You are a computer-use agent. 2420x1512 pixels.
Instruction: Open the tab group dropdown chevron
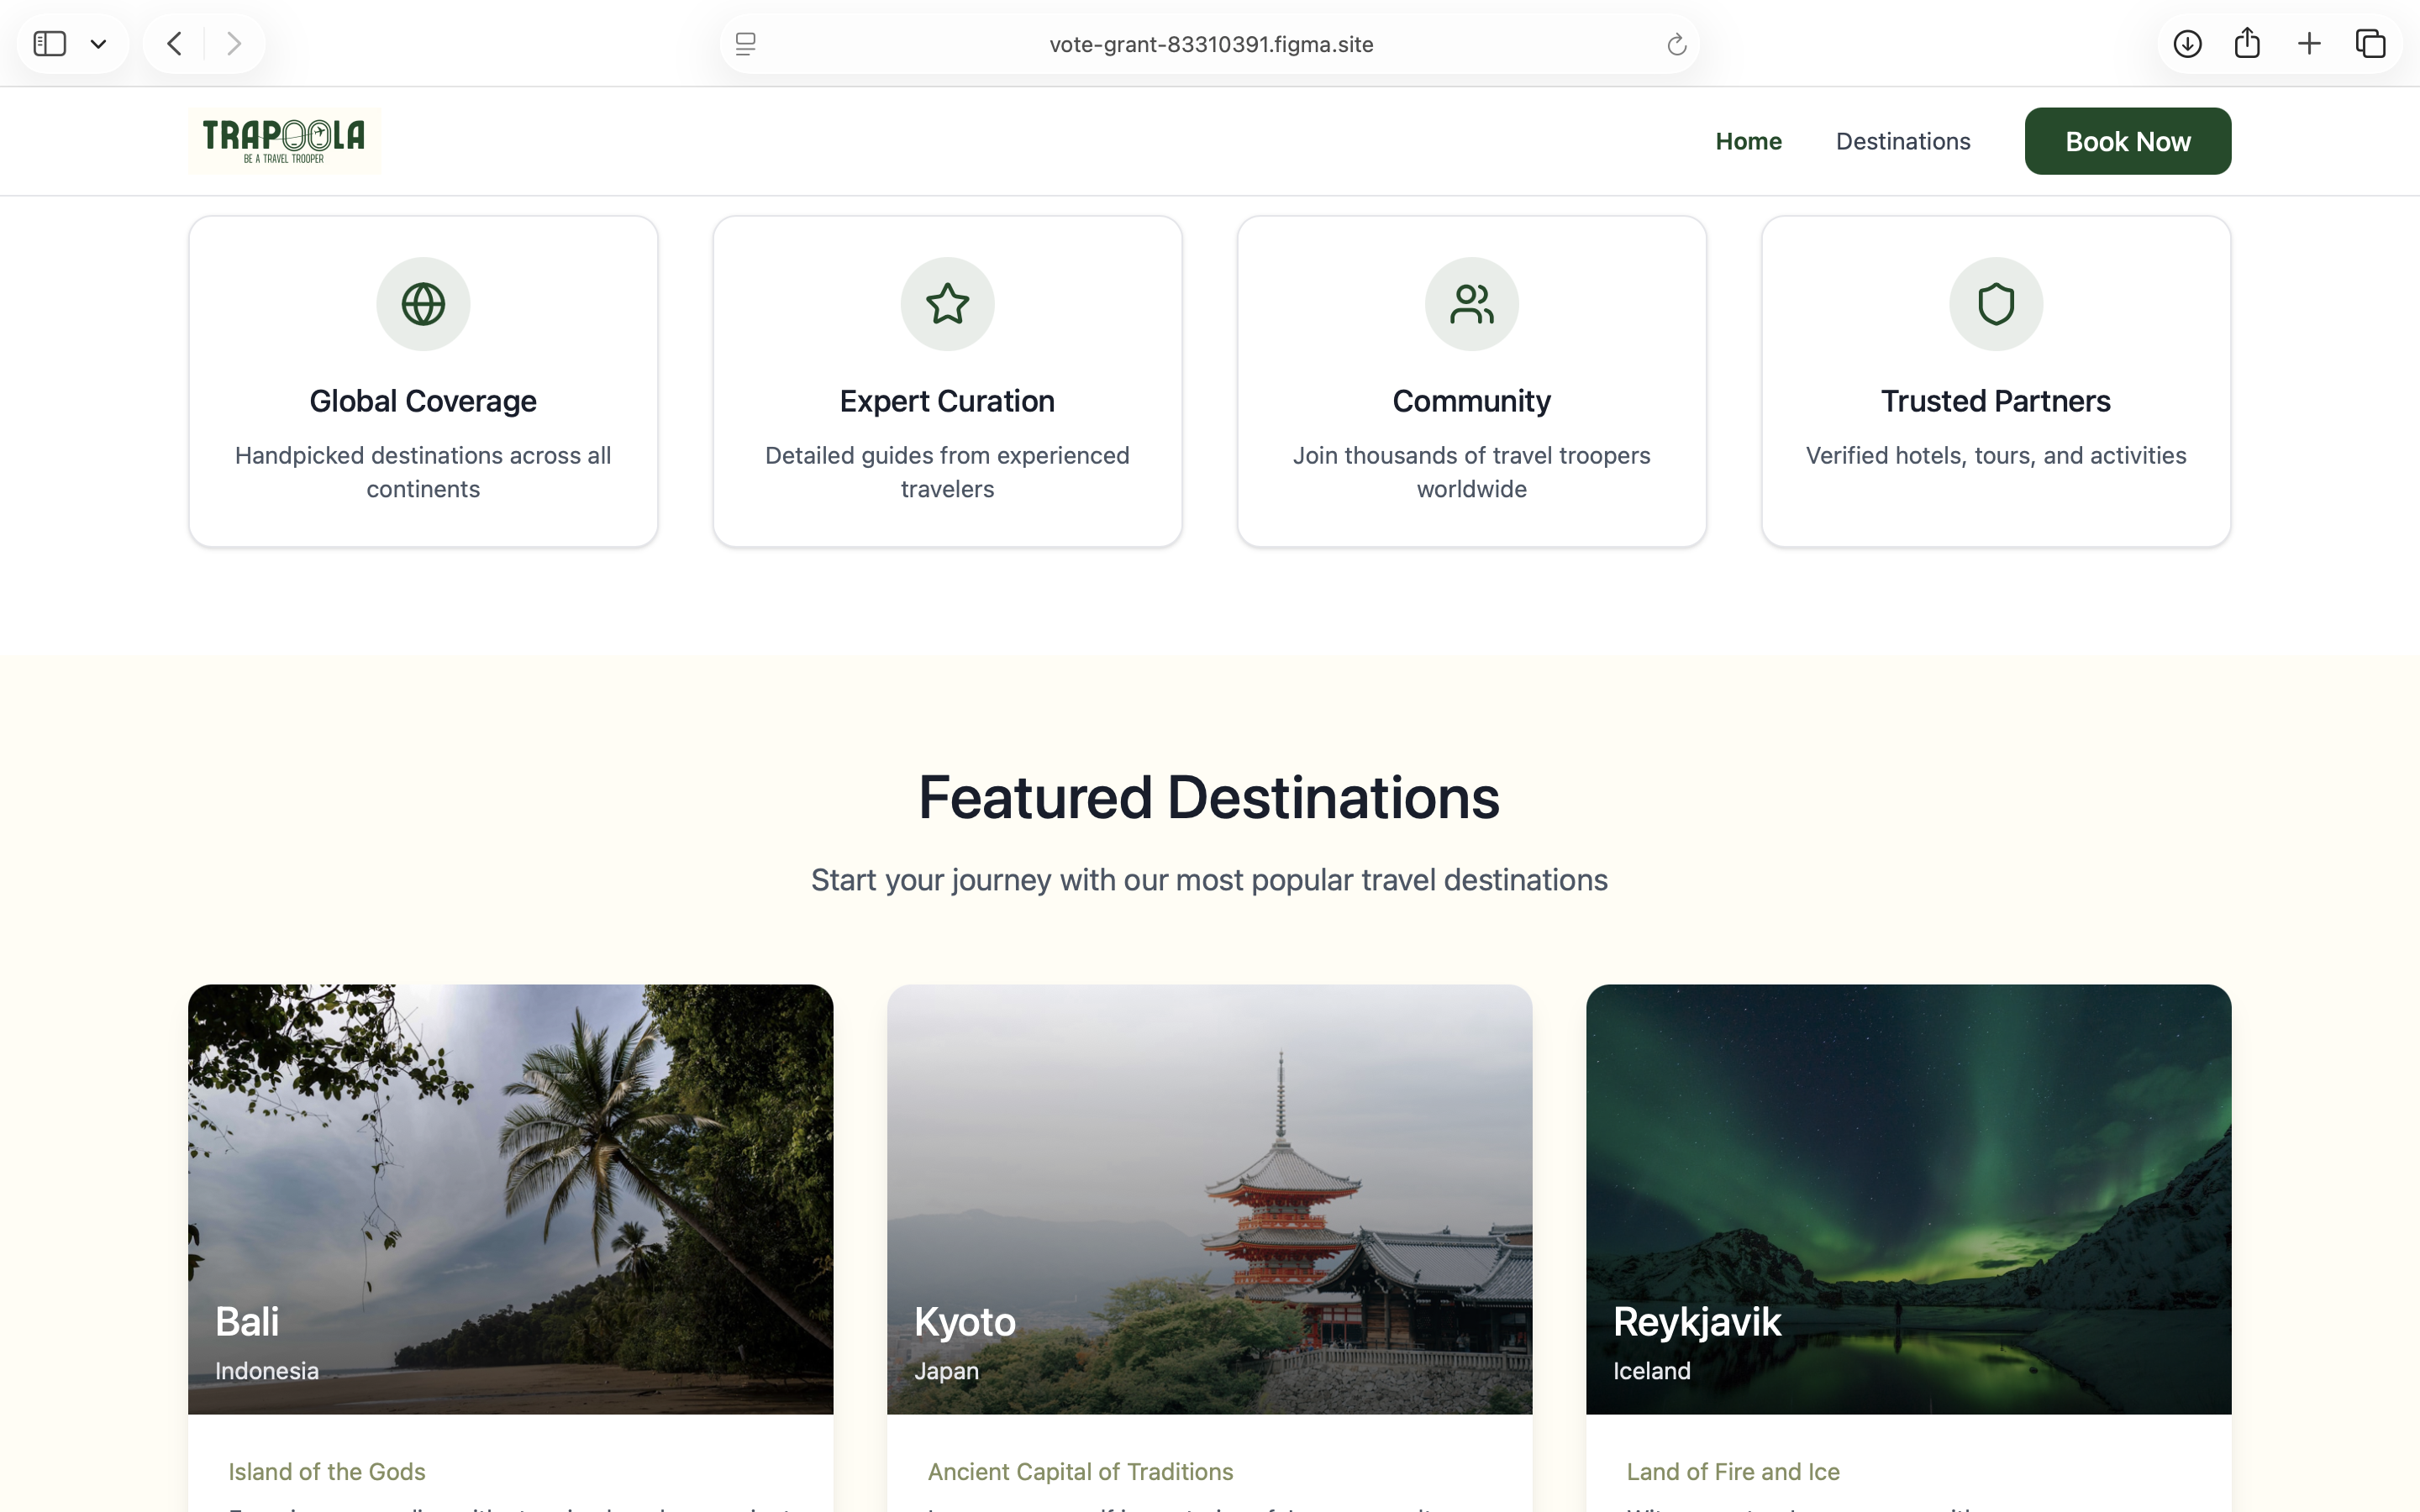pos(98,44)
